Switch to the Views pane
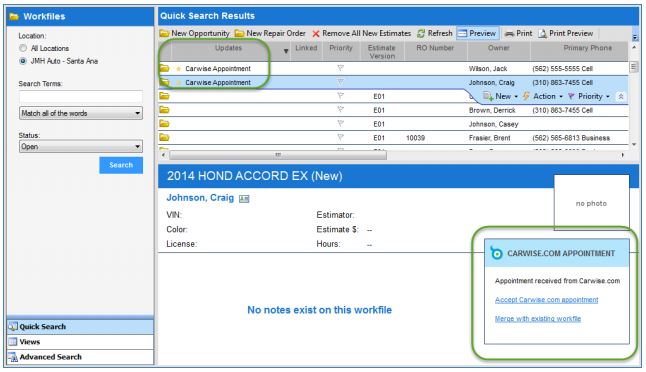Image resolution: width=646 pixels, height=372 pixels. click(80, 342)
